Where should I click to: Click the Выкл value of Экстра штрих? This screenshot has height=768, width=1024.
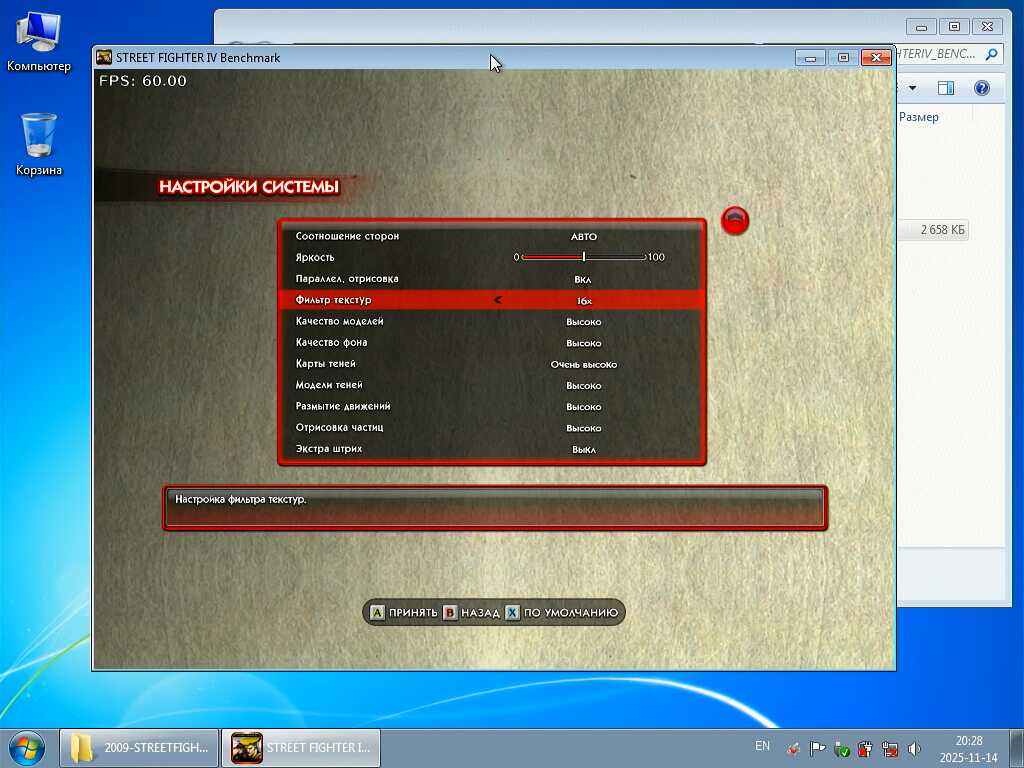point(584,449)
